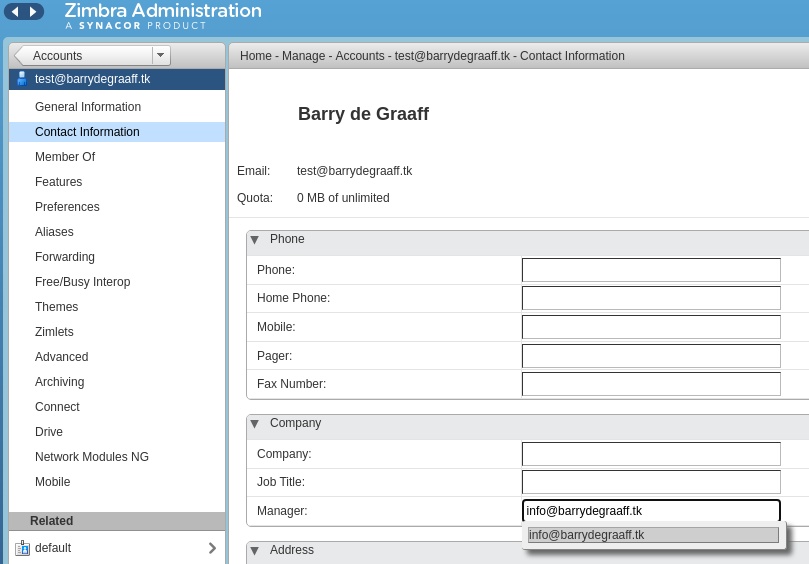Open the Accounts dropdown arrow
The image size is (809, 564).
pos(160,56)
